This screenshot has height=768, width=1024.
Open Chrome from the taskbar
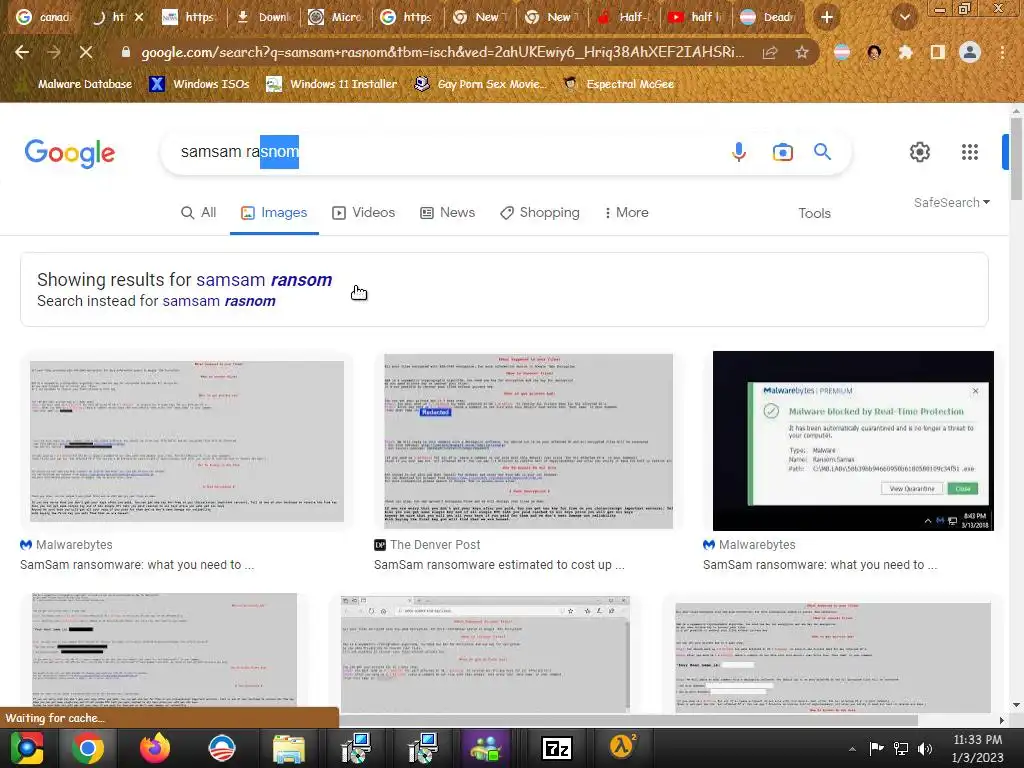pos(88,748)
